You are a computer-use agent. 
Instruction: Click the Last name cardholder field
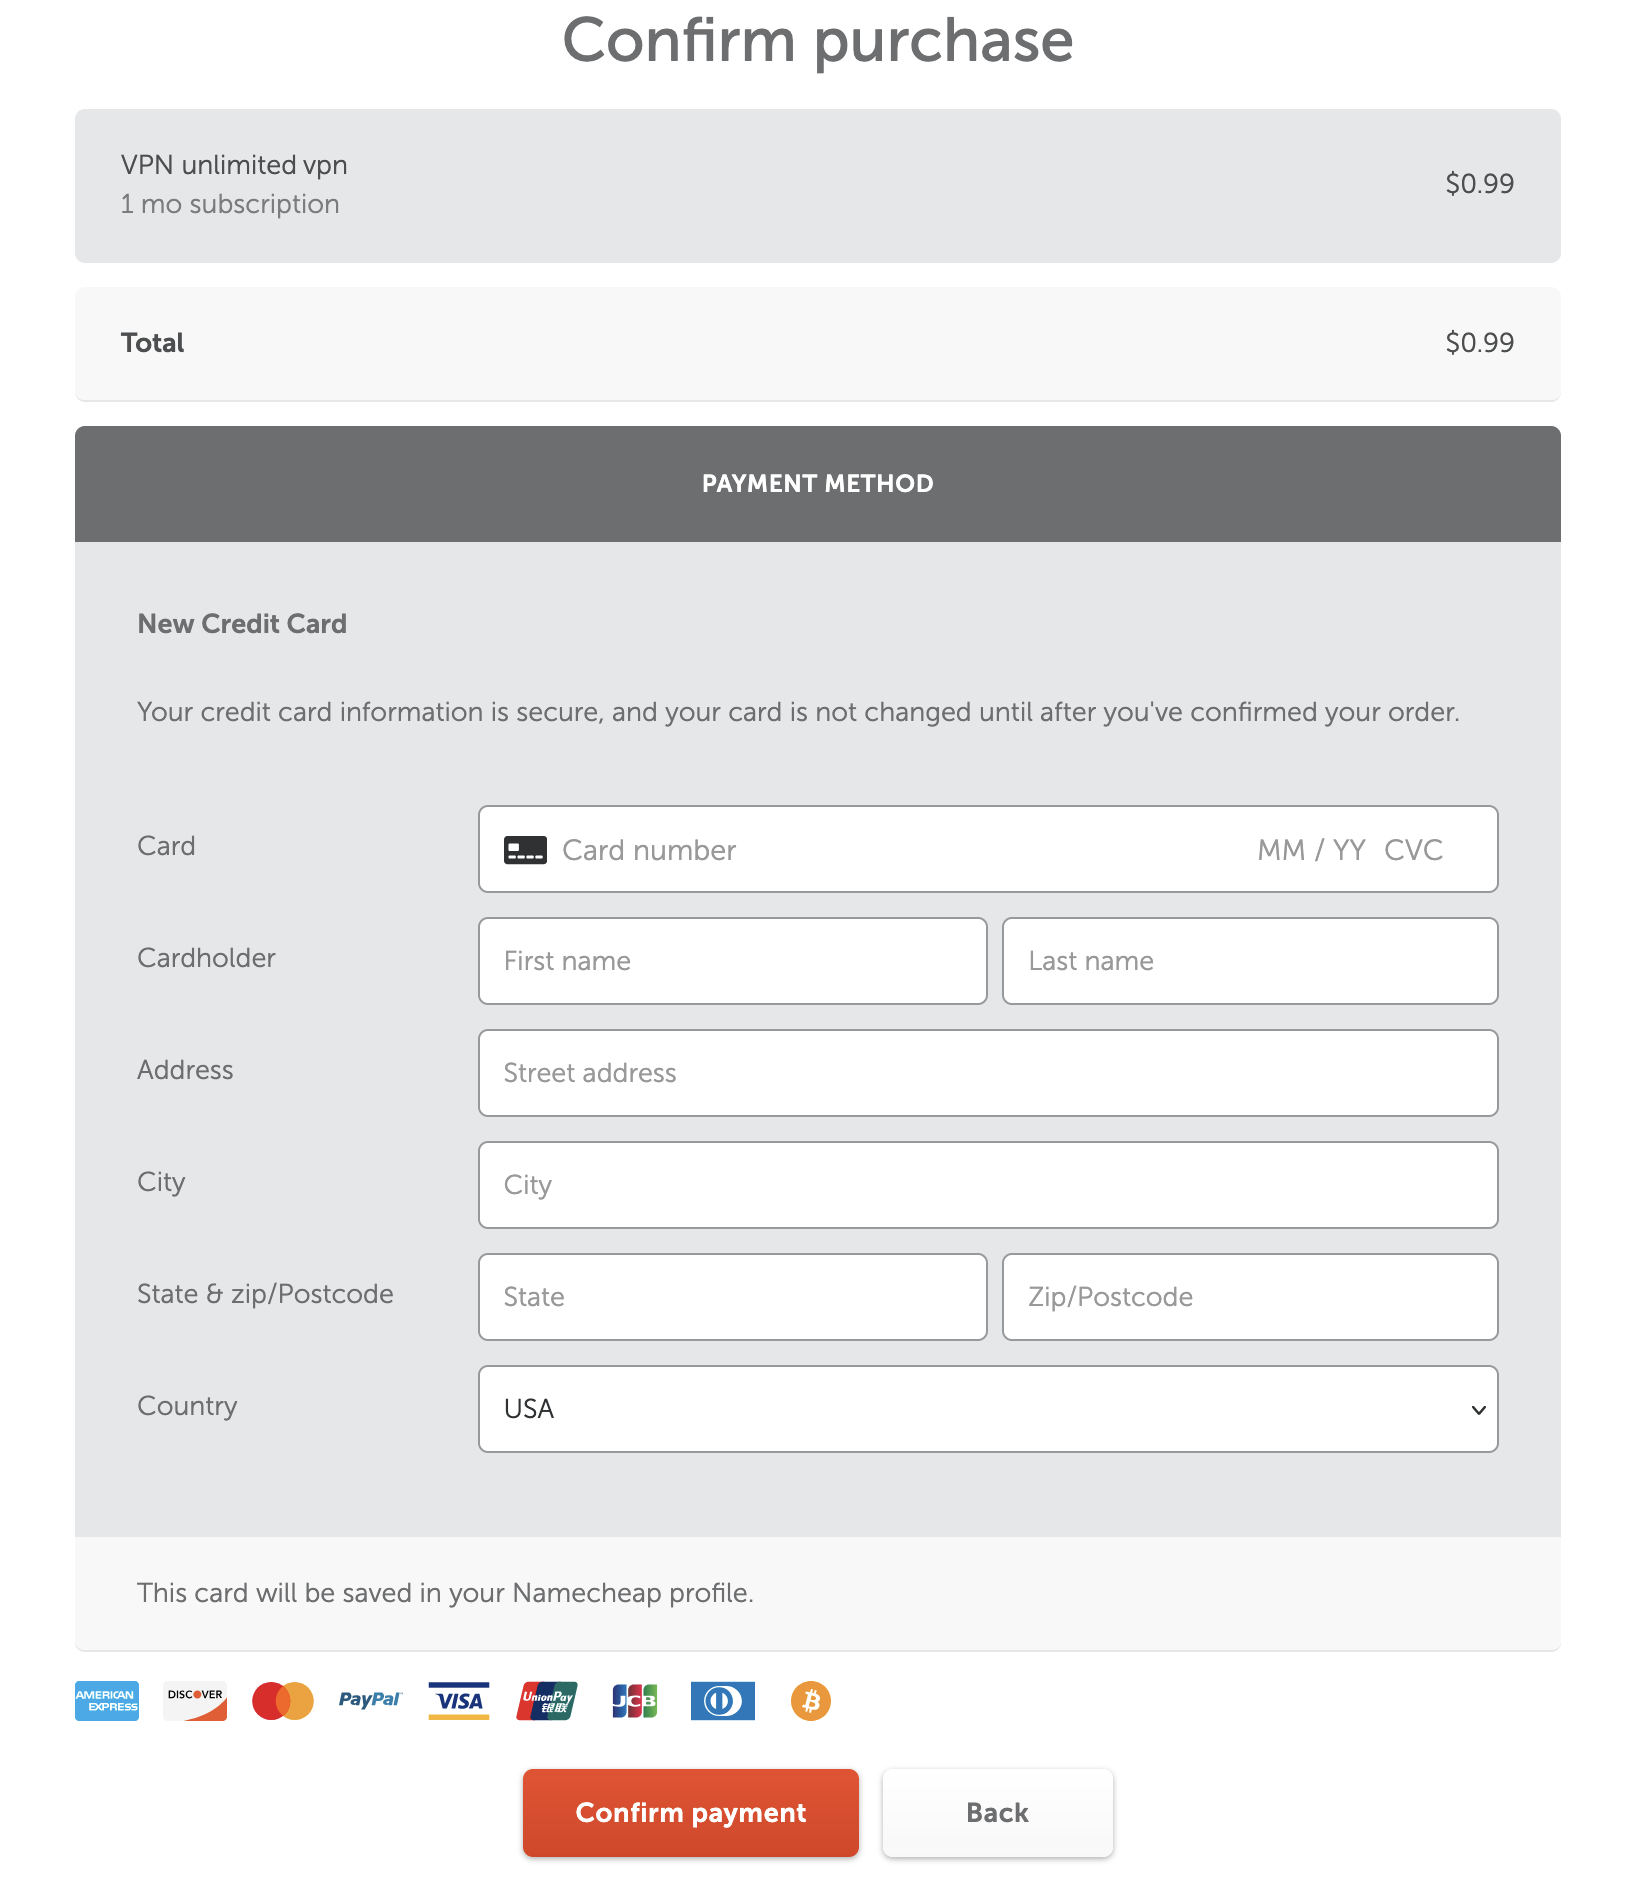[x=1250, y=961]
